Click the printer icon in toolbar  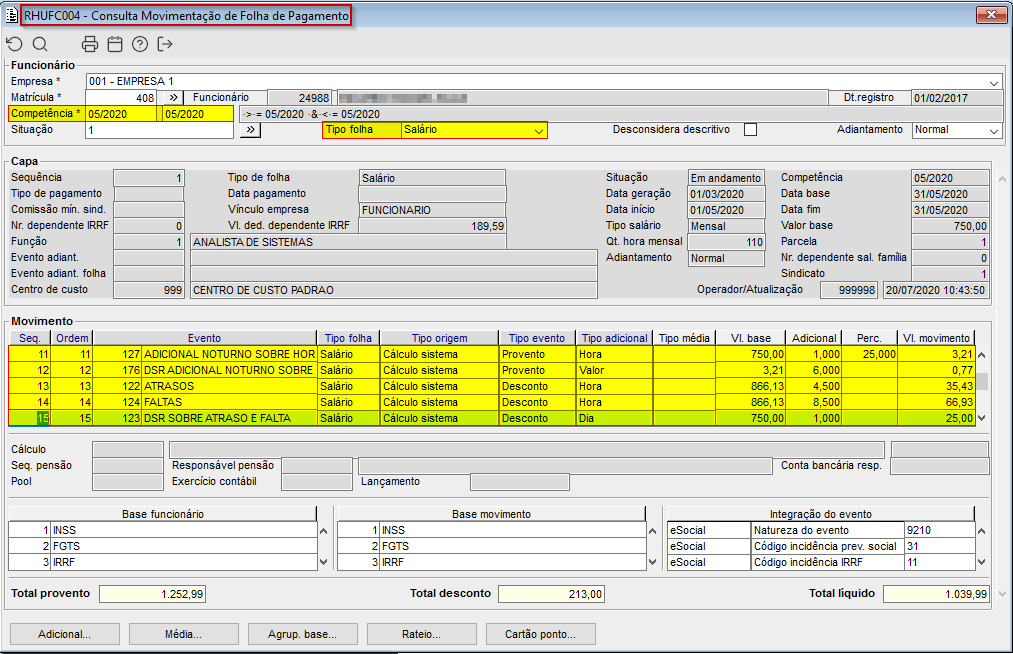pos(90,44)
